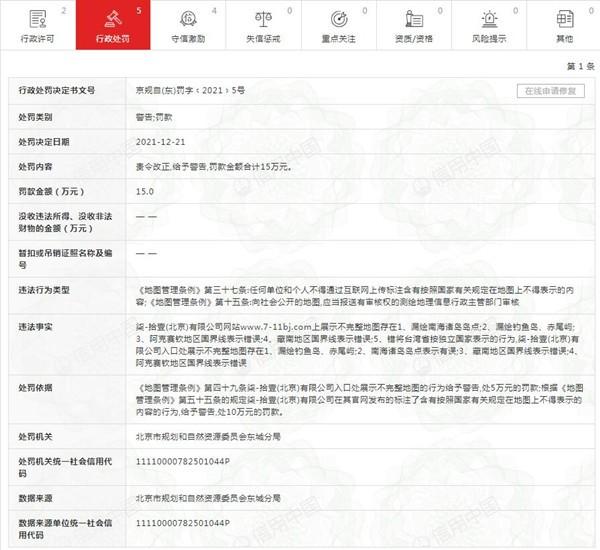The width and height of the screenshot is (600, 550).
Task: Click the 数据来源单位 credit code 11110000782501044P
Action: (183, 523)
